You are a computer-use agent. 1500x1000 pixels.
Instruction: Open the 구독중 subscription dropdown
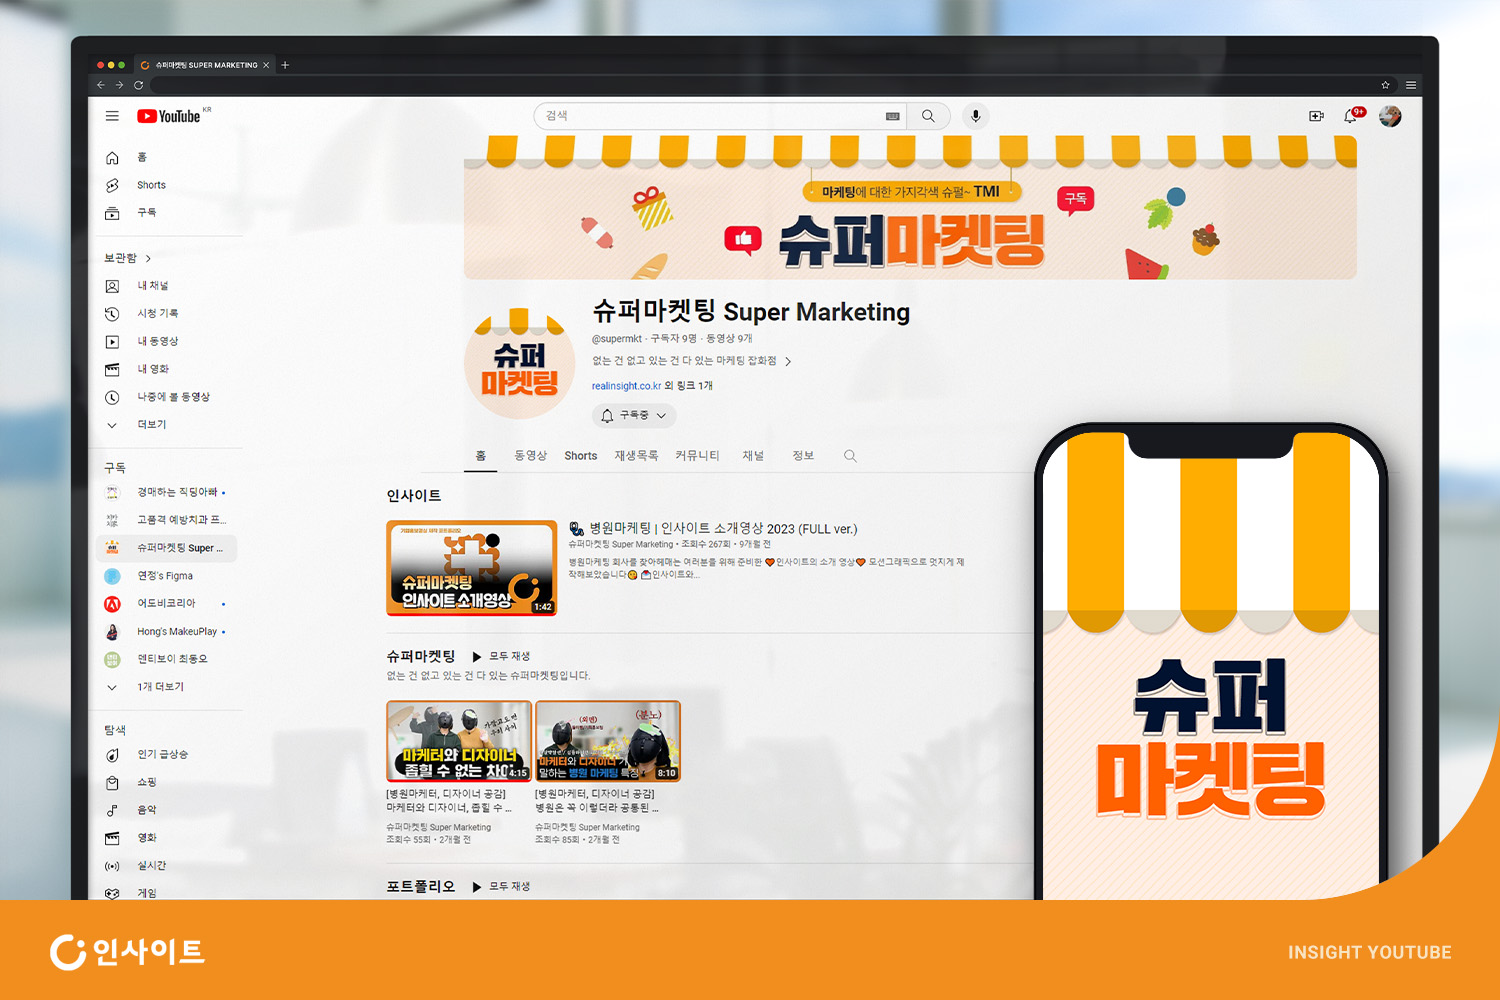[634, 415]
